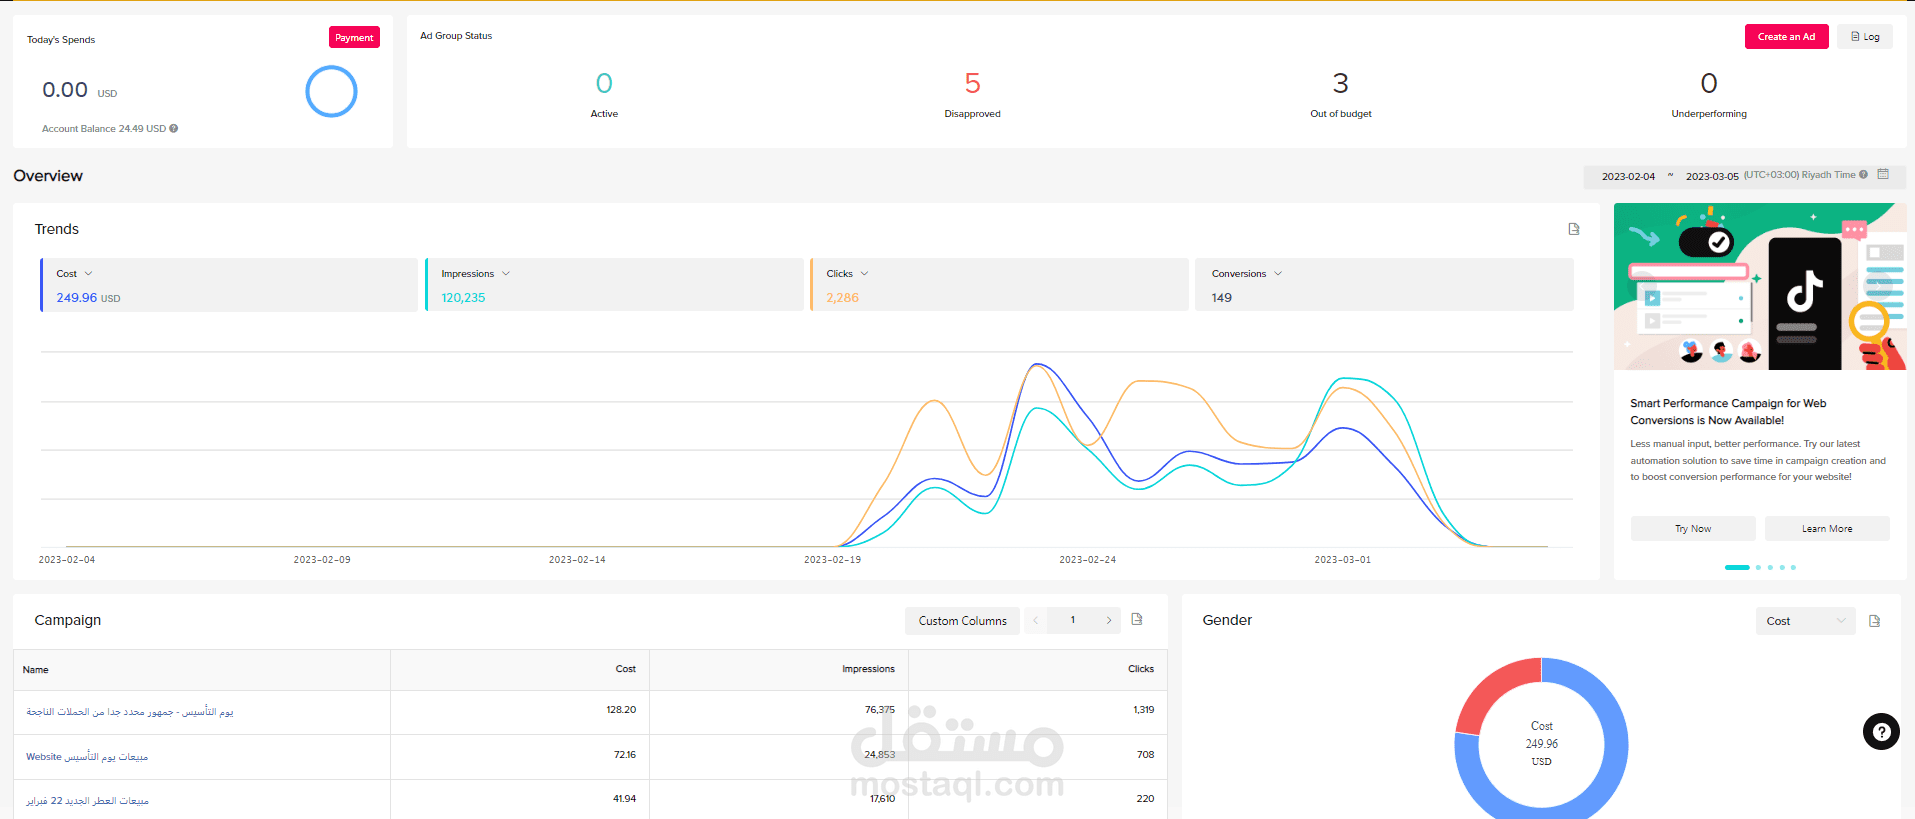Click the Custom Columns button
The image size is (1915, 819).
pos(962,621)
